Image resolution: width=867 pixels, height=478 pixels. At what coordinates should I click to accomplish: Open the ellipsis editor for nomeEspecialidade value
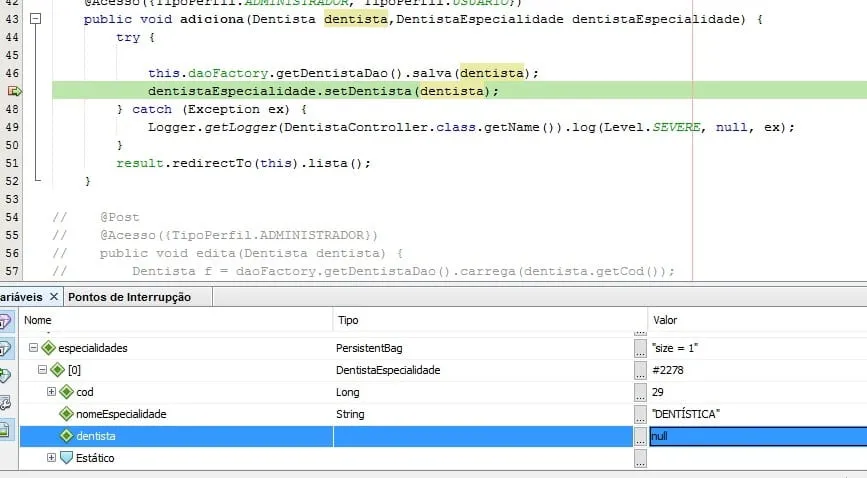click(640, 414)
